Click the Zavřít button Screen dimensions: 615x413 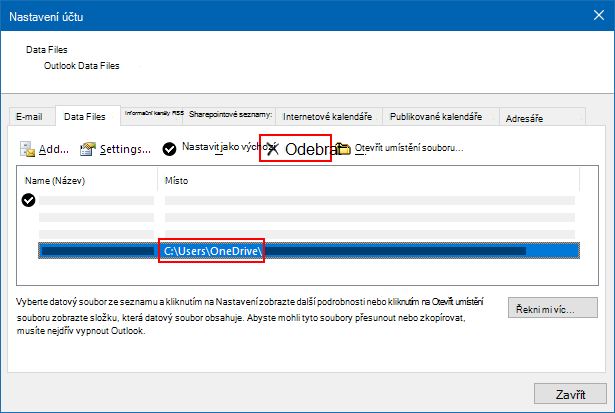click(x=570, y=394)
